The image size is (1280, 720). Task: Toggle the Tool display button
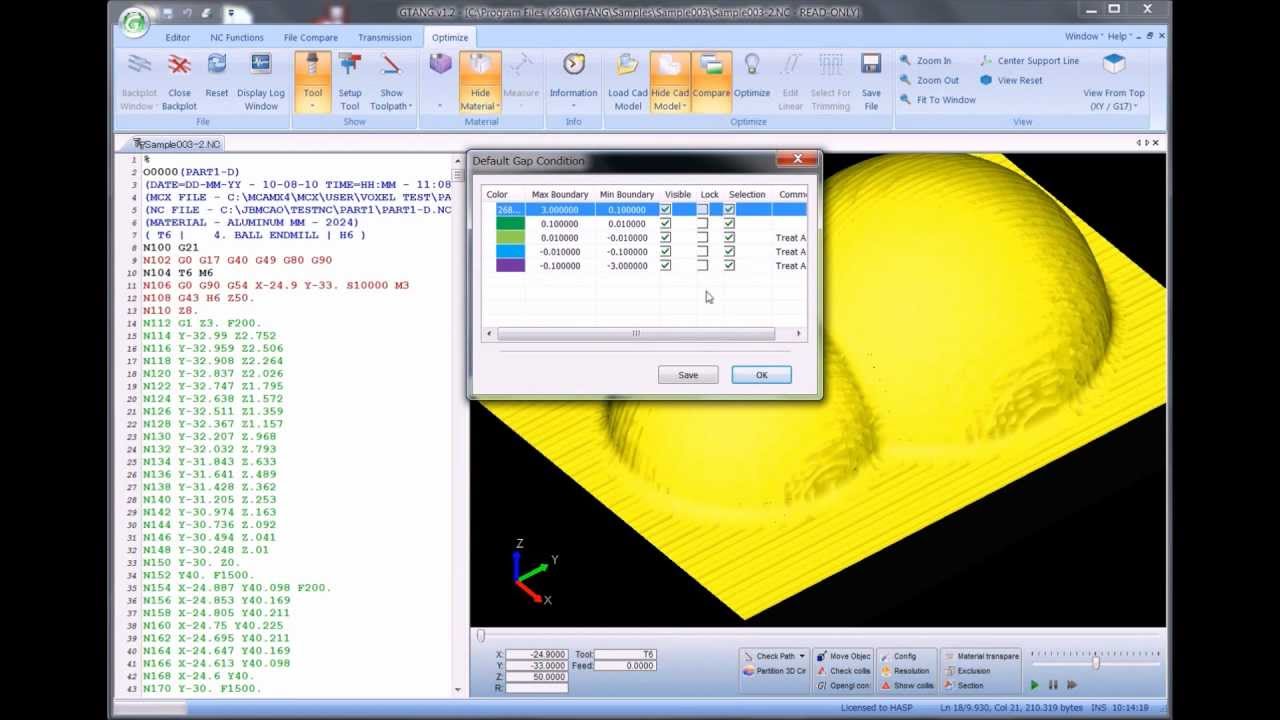(x=313, y=81)
